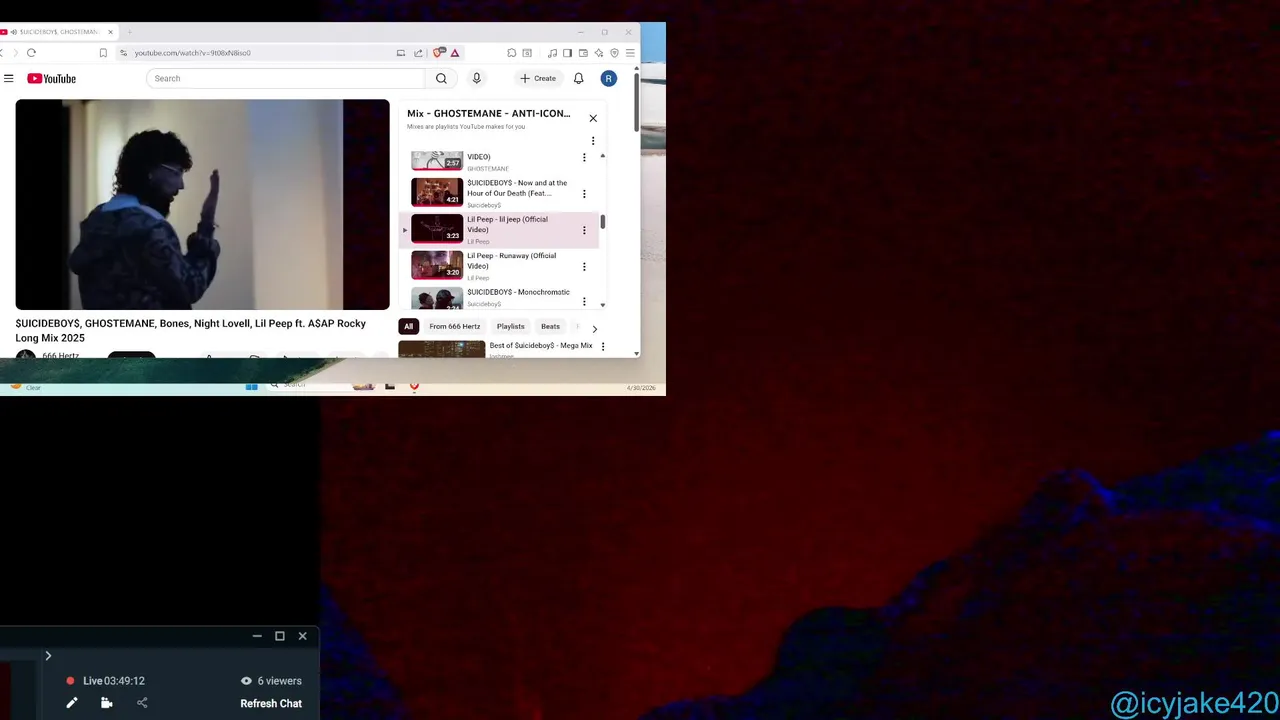Open the account avatar menu

coord(608,78)
